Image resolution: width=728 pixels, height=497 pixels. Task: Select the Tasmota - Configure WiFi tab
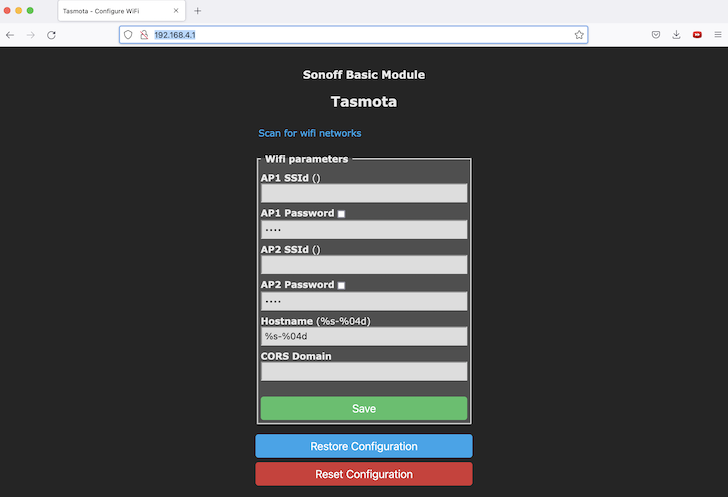(122, 11)
